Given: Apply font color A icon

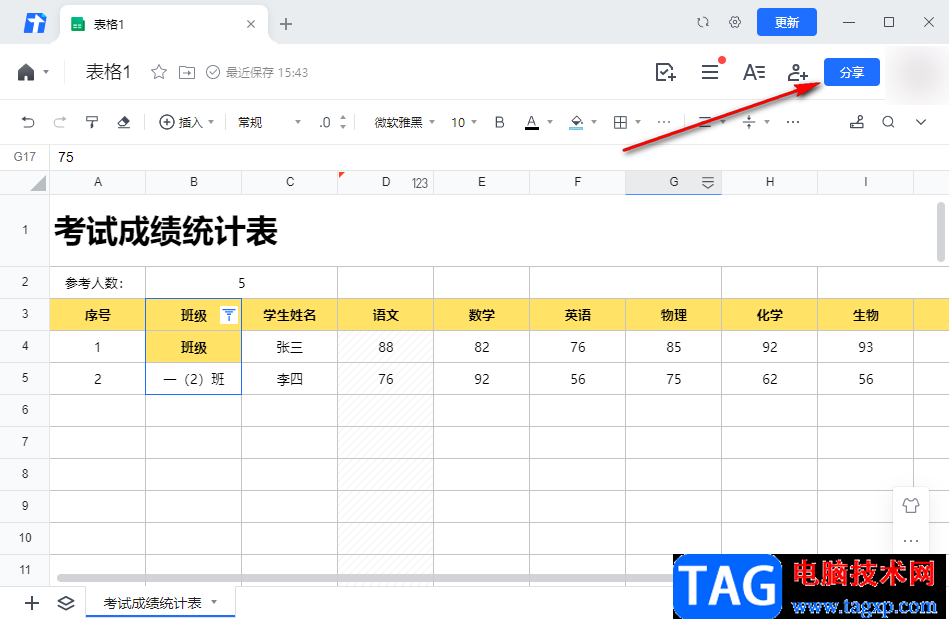Looking at the screenshot, I should point(531,122).
